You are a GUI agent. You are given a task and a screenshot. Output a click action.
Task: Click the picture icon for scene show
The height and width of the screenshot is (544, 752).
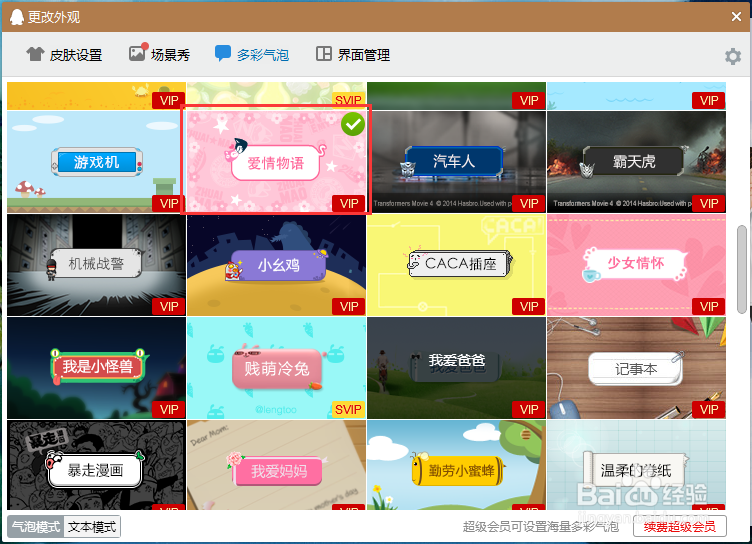tap(138, 53)
